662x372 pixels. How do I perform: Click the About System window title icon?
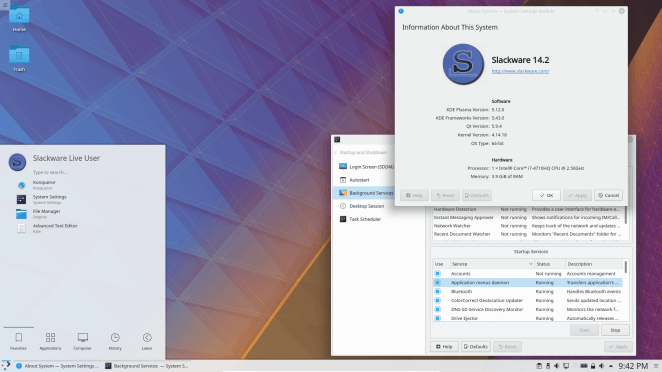(x=401, y=11)
